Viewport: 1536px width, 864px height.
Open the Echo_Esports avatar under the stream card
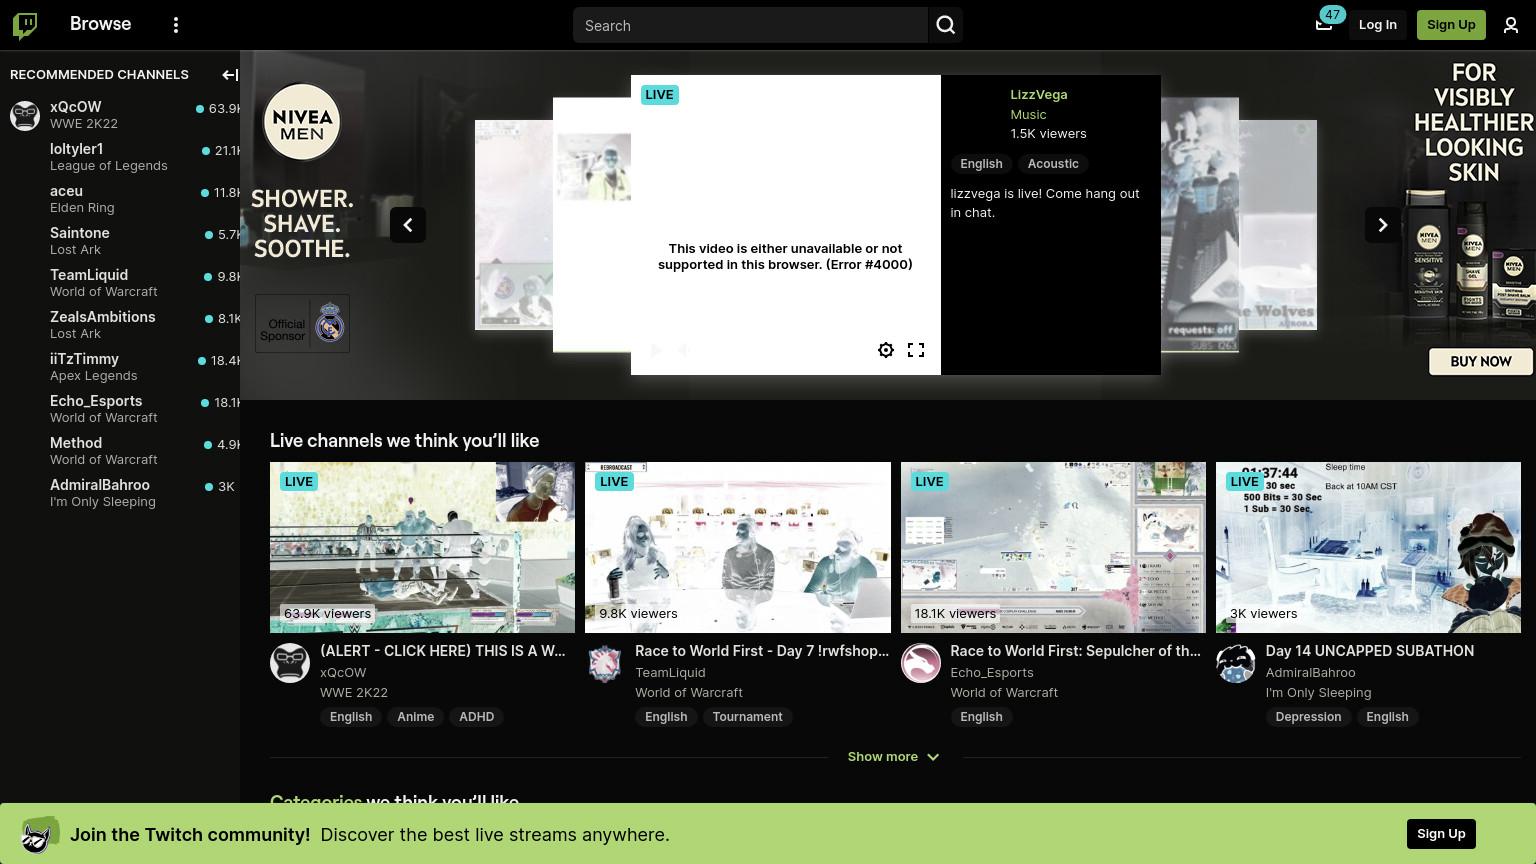pos(921,663)
